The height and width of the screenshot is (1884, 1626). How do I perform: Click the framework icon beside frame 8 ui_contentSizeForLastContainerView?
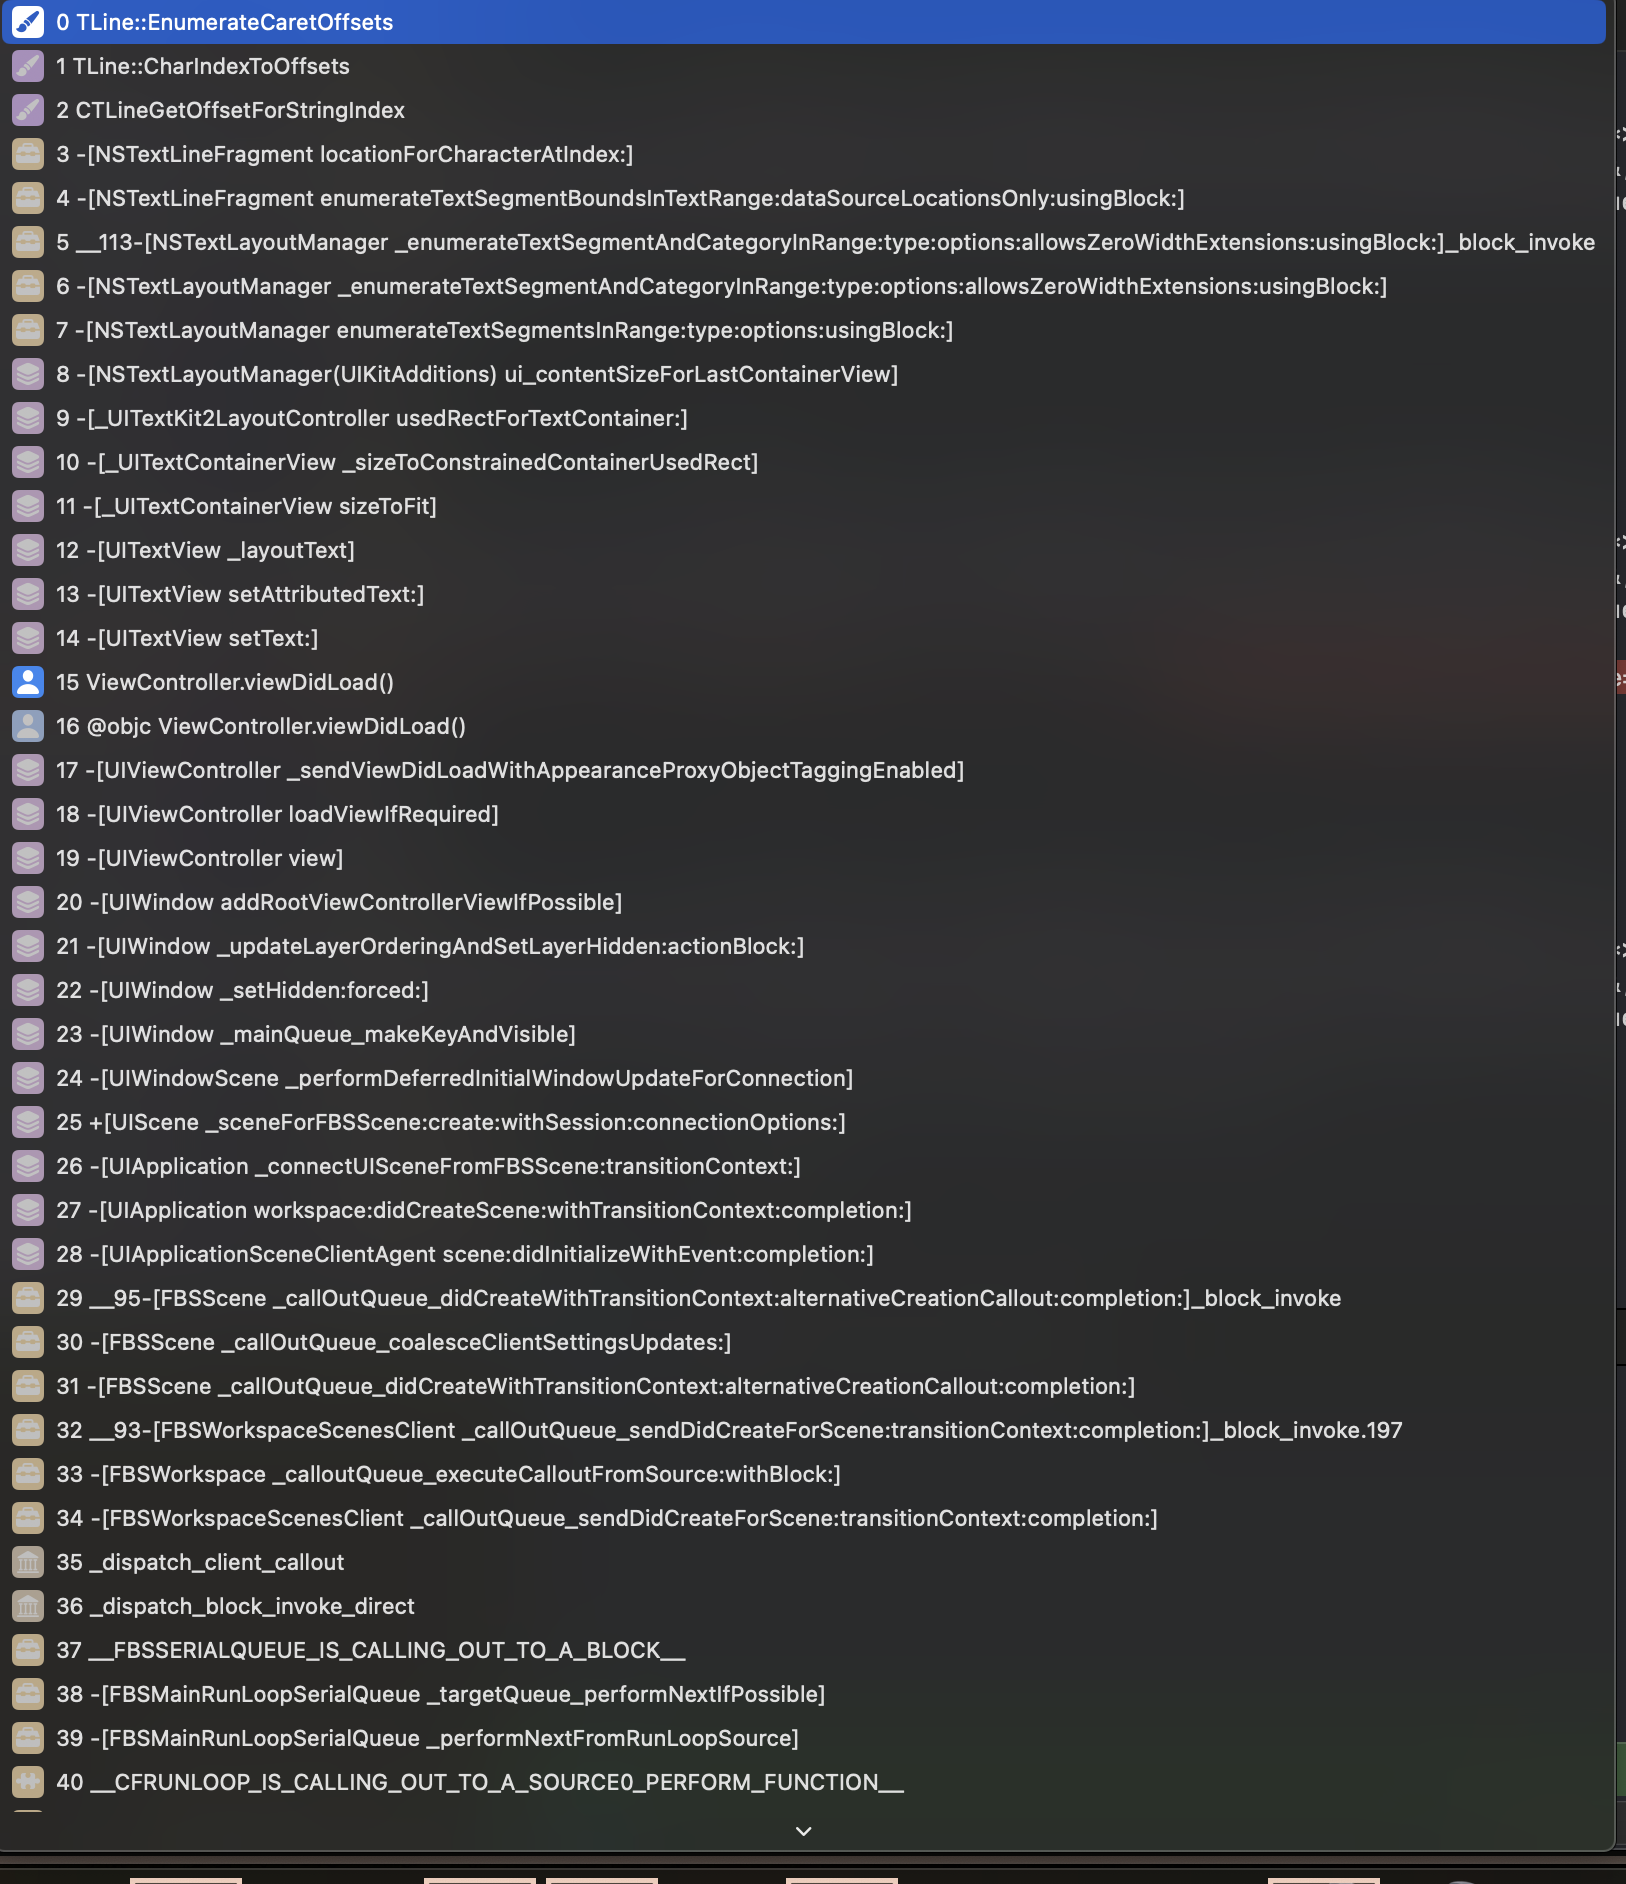[28, 374]
